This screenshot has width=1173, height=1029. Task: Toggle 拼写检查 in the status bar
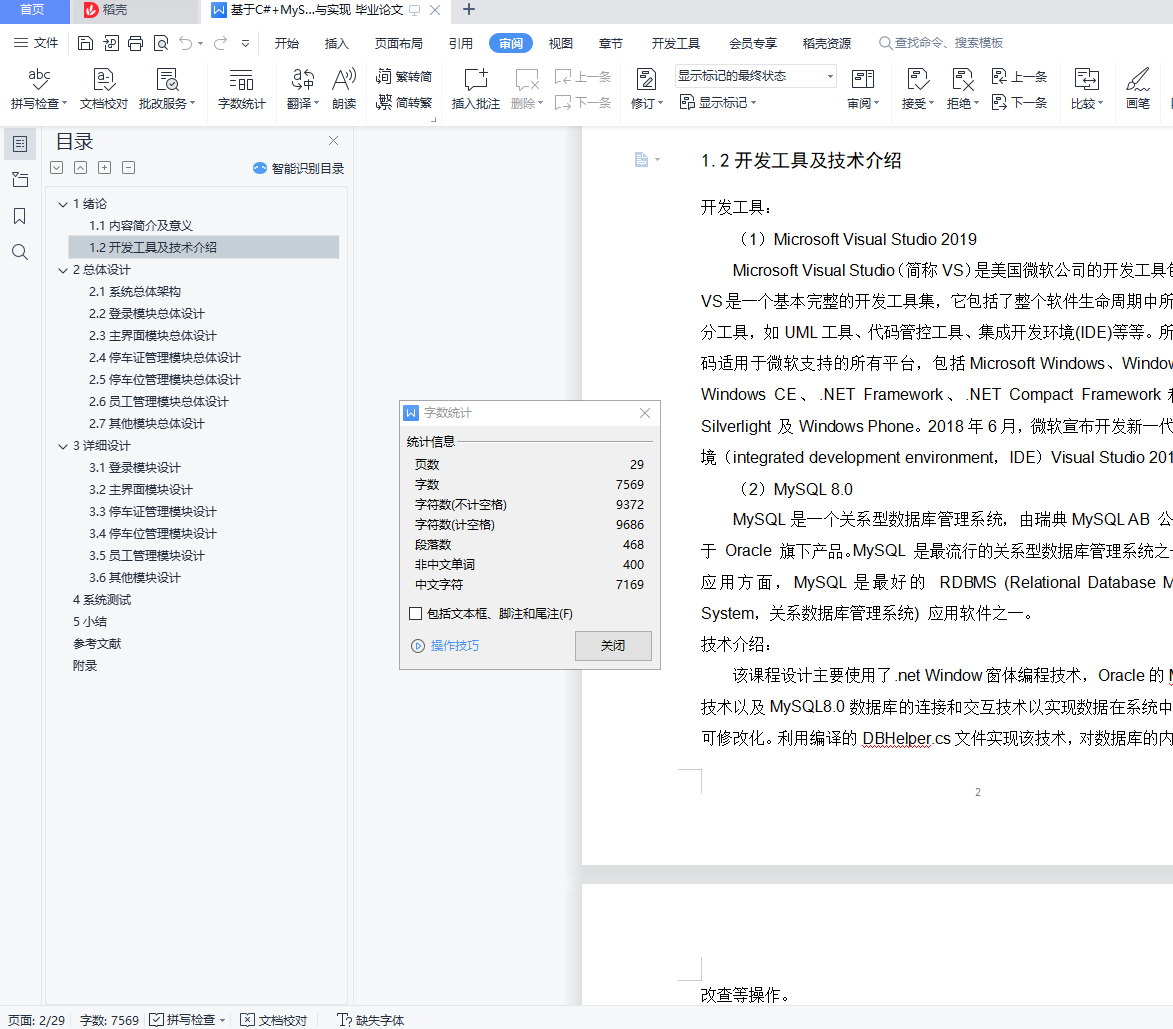187,1020
